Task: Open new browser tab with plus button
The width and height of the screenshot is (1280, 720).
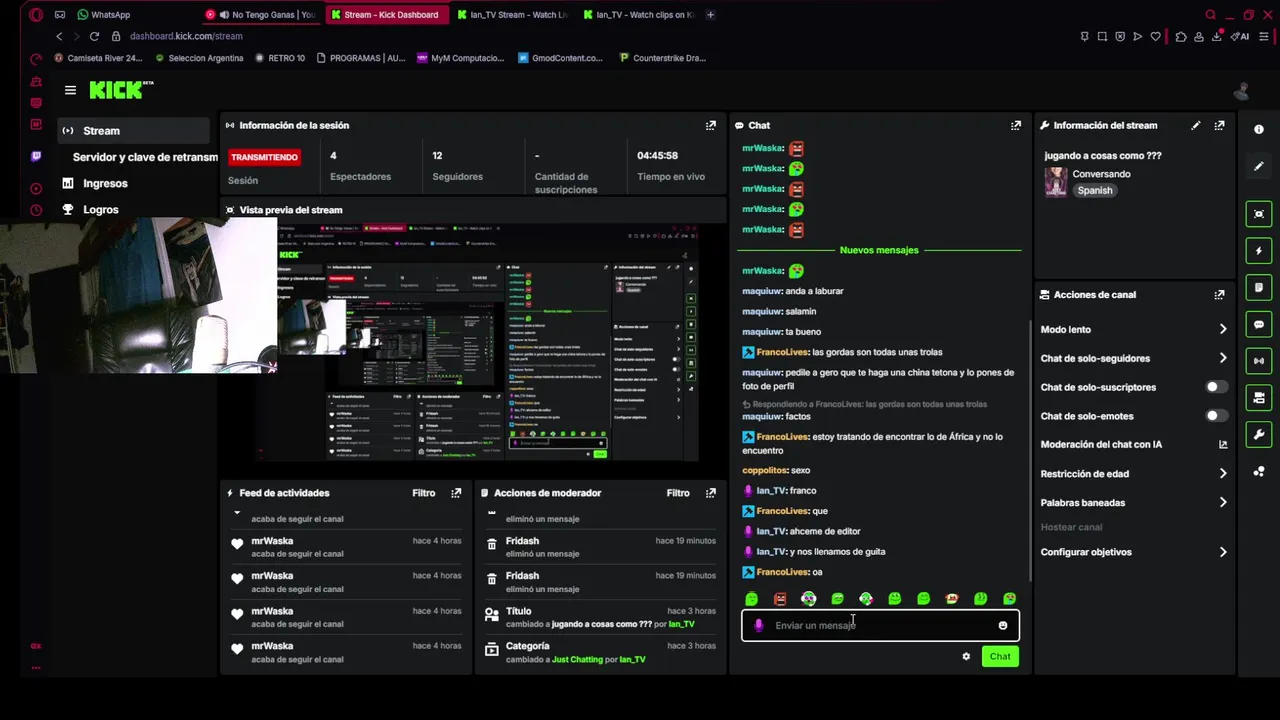Action: pyautogui.click(x=710, y=15)
